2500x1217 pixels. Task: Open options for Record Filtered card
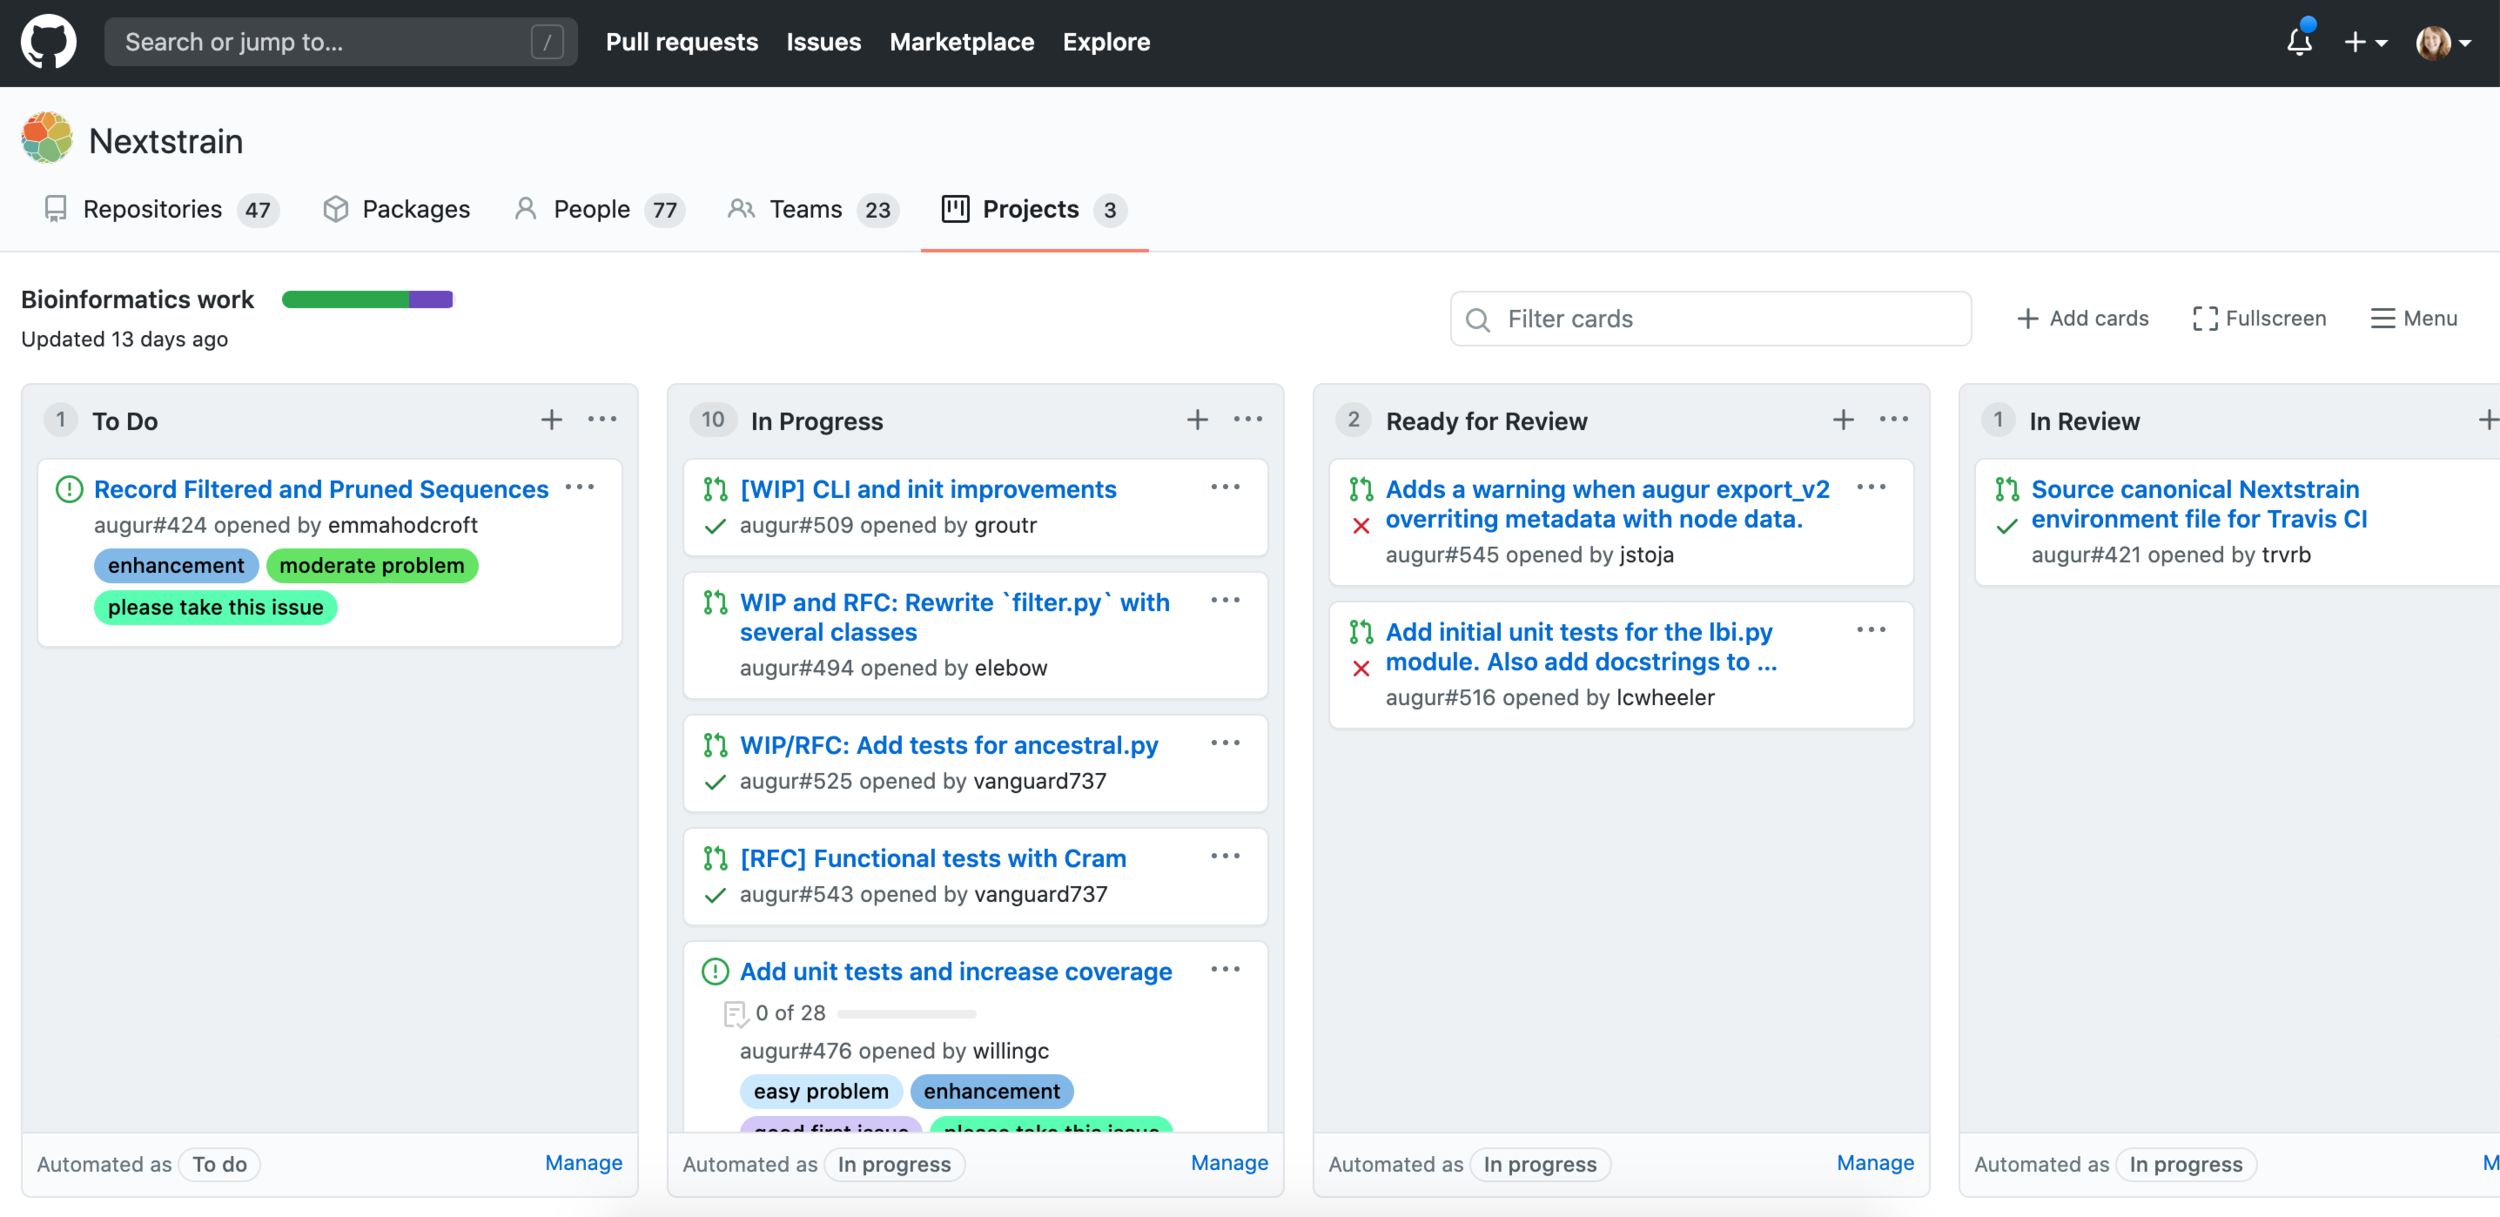pyautogui.click(x=580, y=488)
